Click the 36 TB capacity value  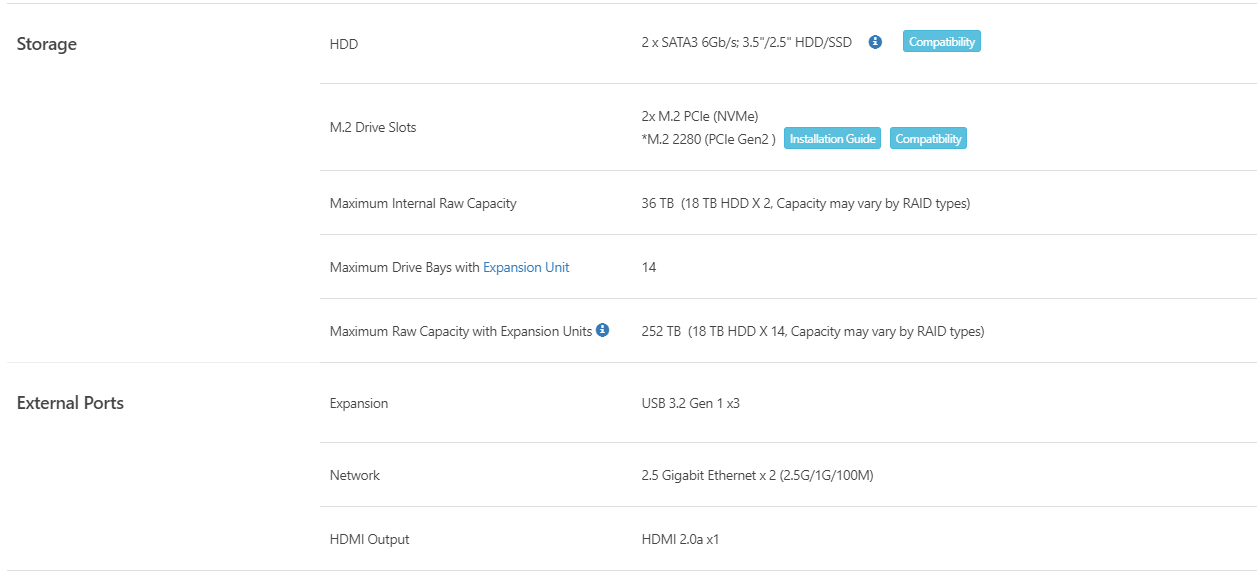(657, 203)
